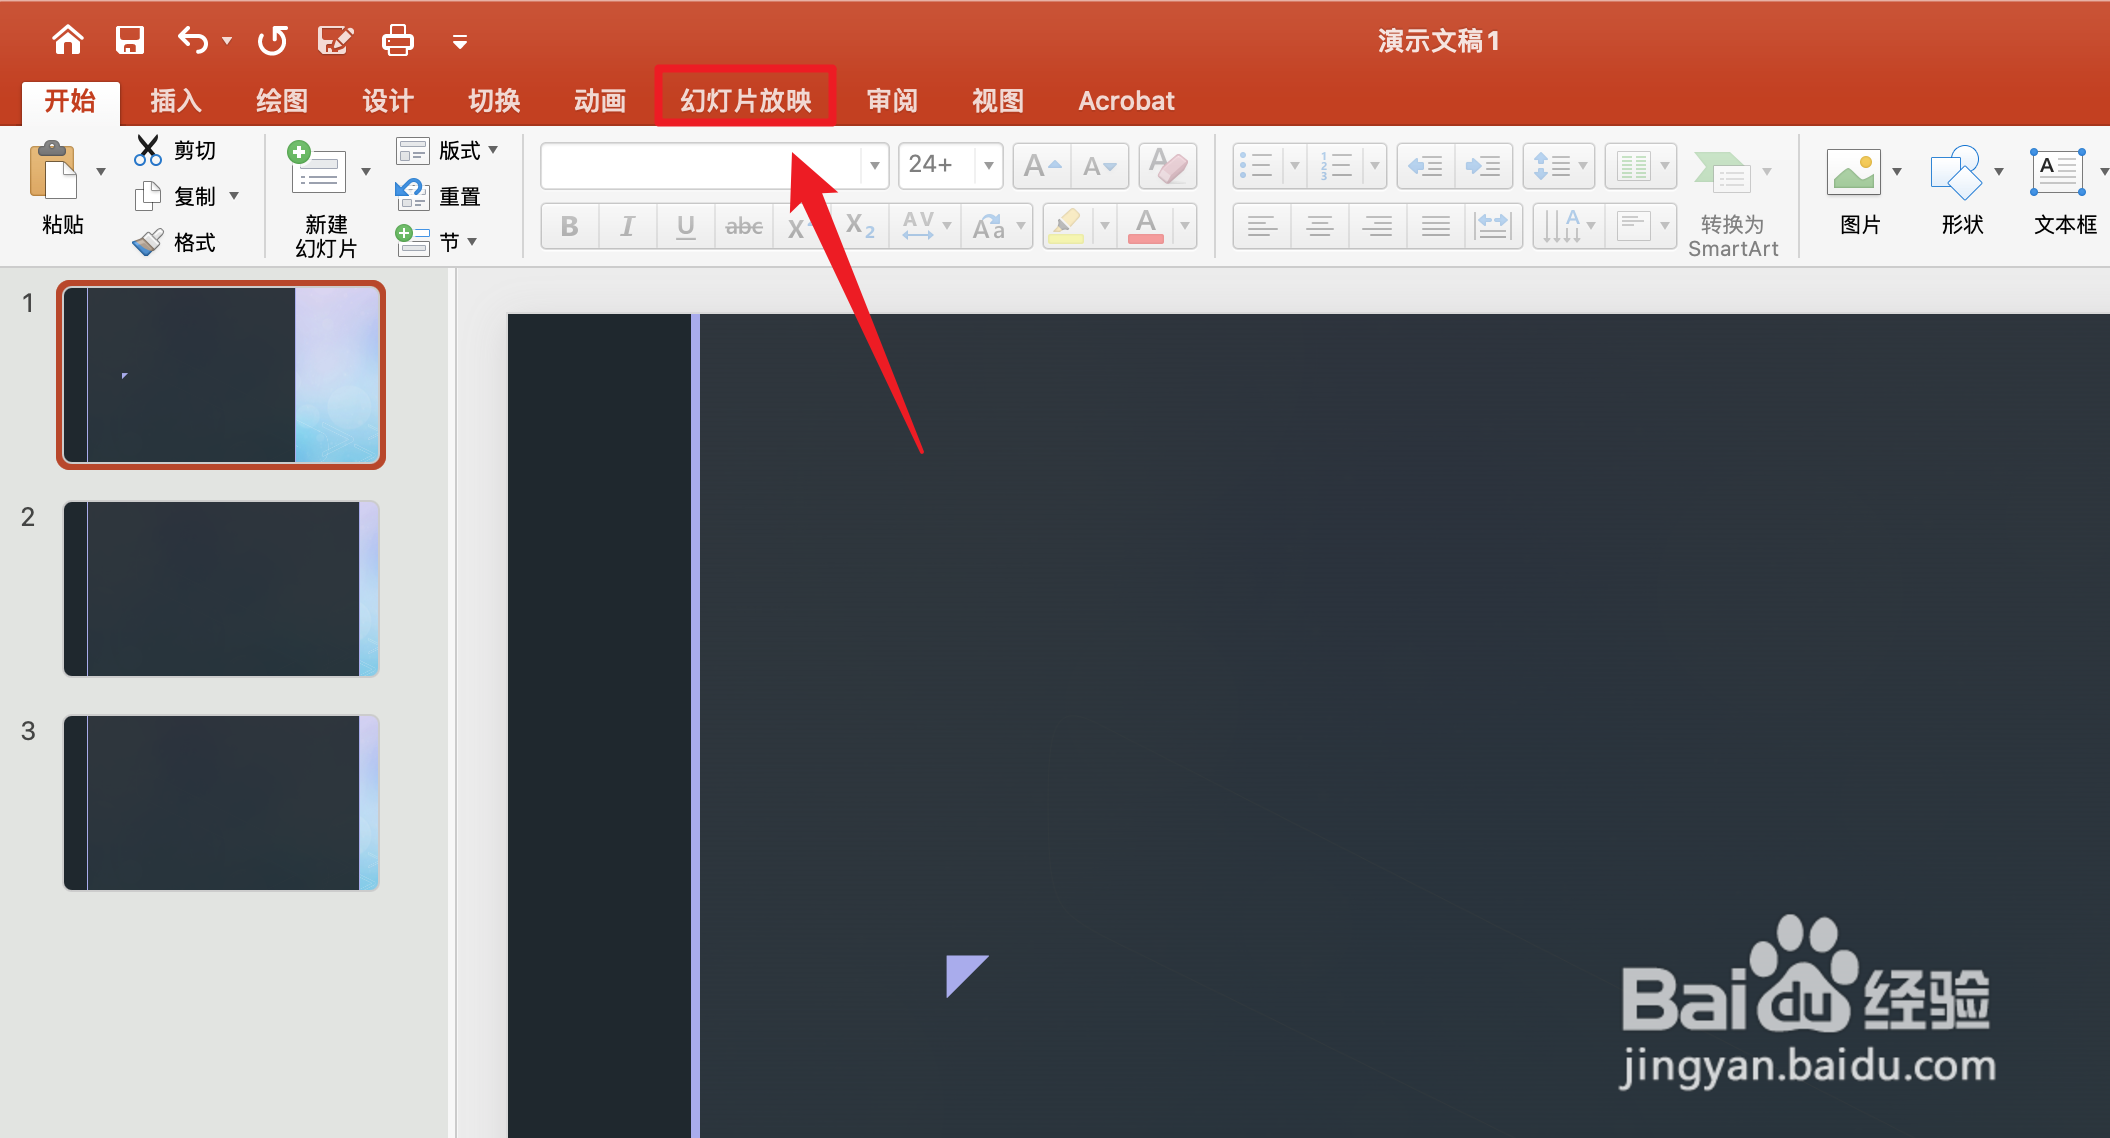Click the Save icon in title bar
The height and width of the screenshot is (1138, 2110).
pyautogui.click(x=130, y=41)
